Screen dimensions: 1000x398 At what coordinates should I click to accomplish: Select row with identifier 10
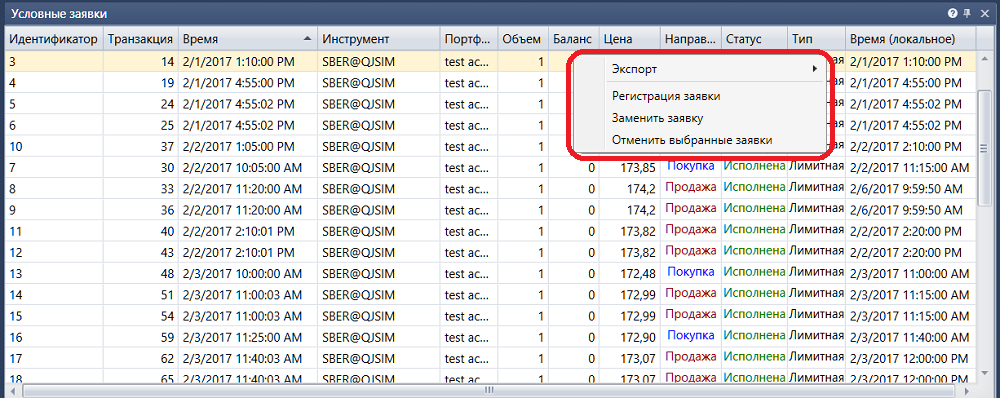(490, 146)
